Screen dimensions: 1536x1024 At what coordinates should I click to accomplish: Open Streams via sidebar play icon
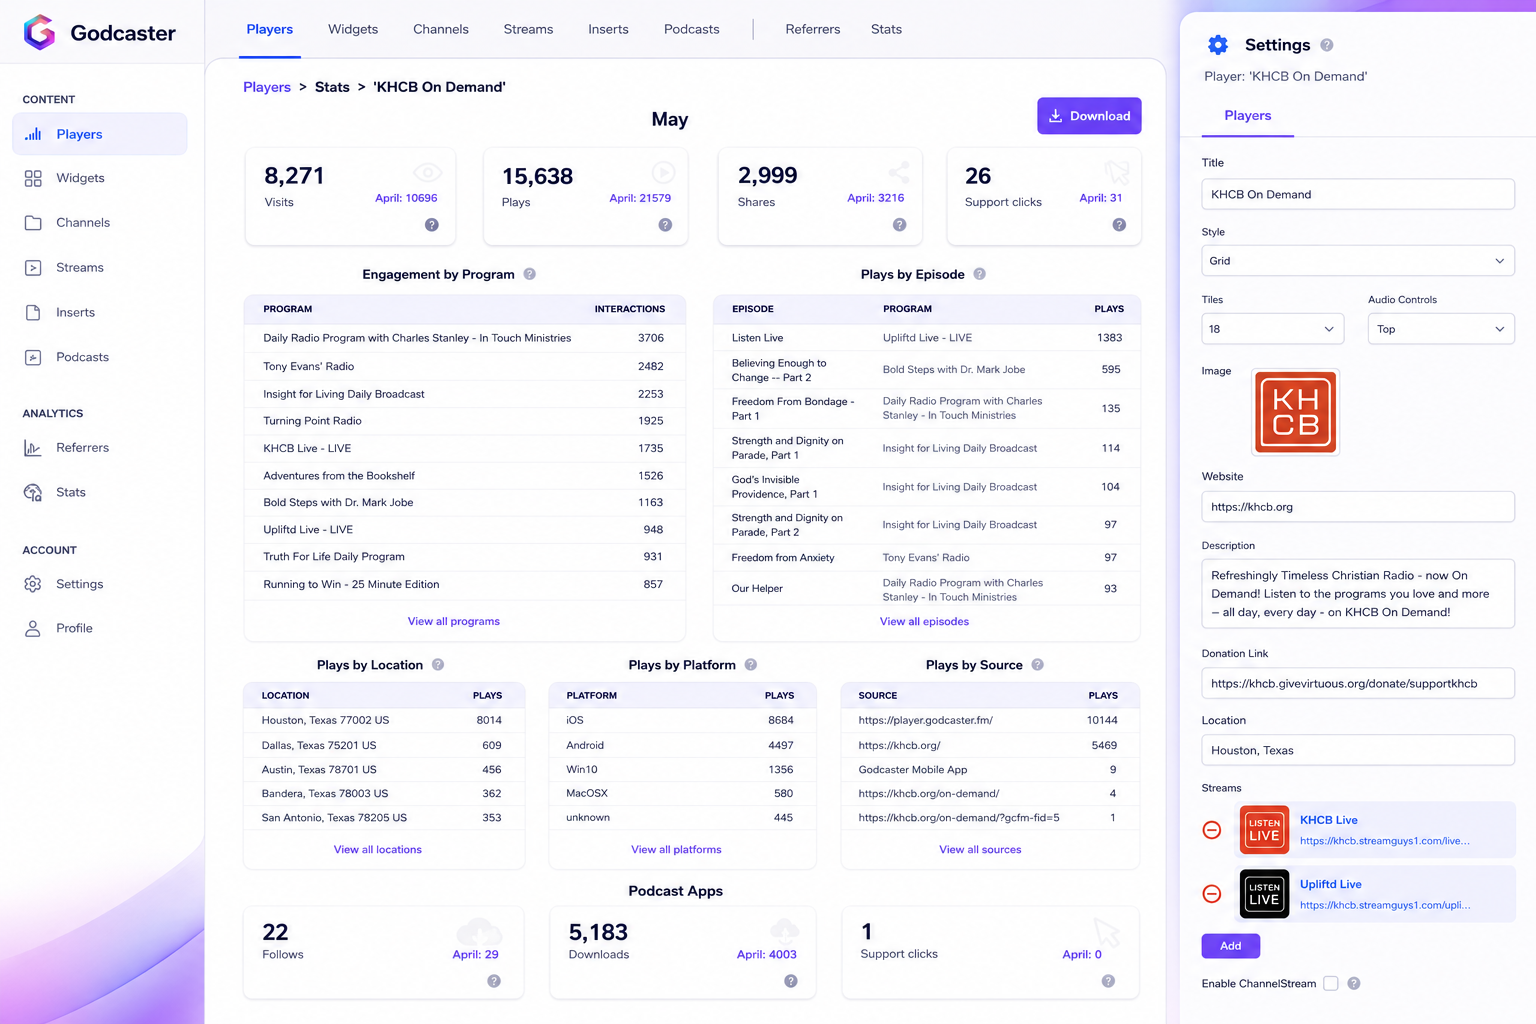pos(33,268)
